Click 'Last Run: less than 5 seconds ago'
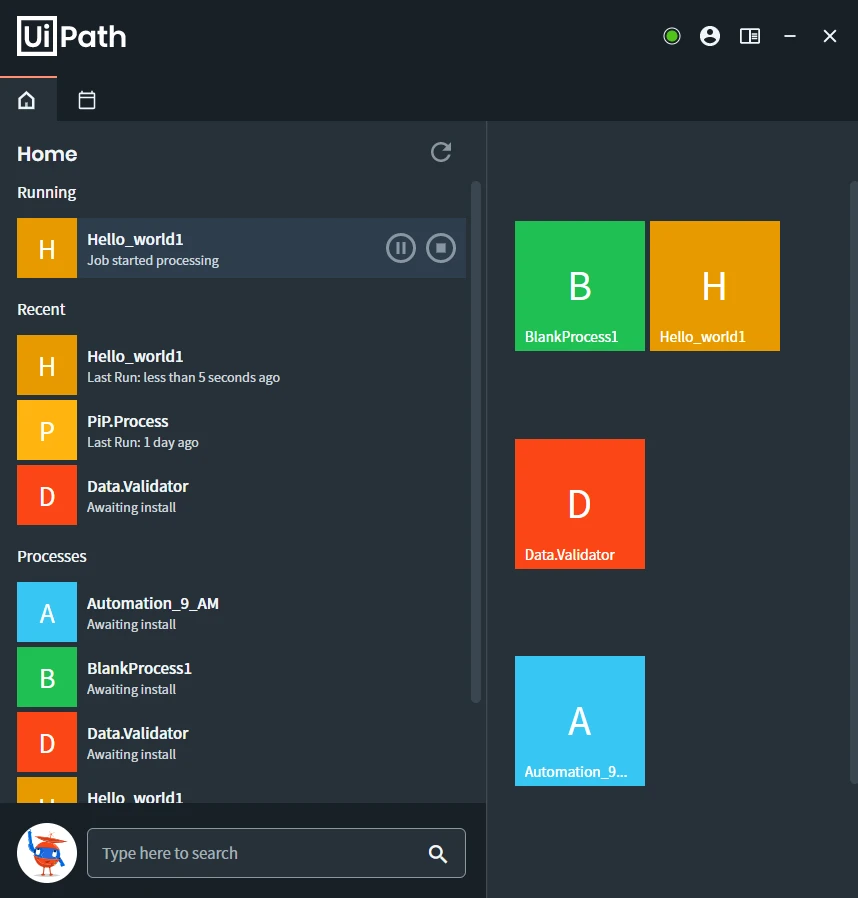 click(x=183, y=377)
